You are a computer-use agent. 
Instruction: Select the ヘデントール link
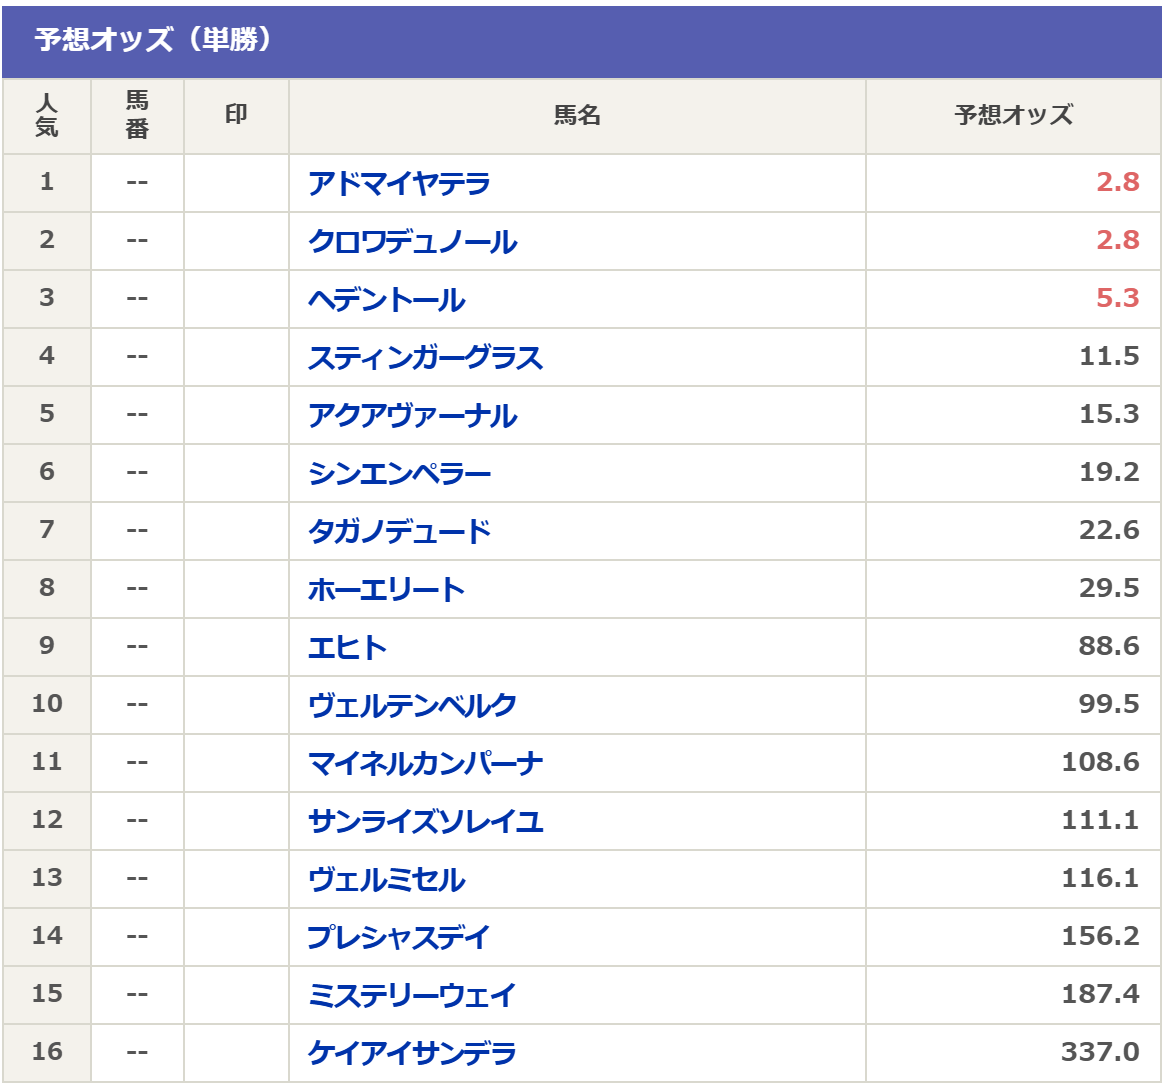click(x=386, y=299)
